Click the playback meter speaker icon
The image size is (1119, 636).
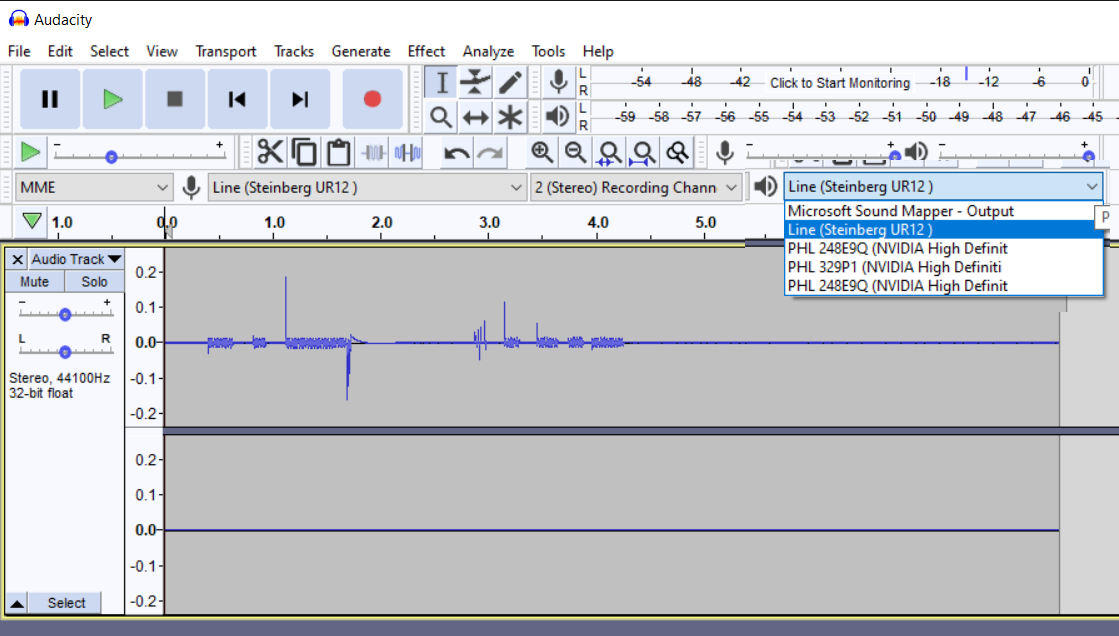(x=558, y=116)
